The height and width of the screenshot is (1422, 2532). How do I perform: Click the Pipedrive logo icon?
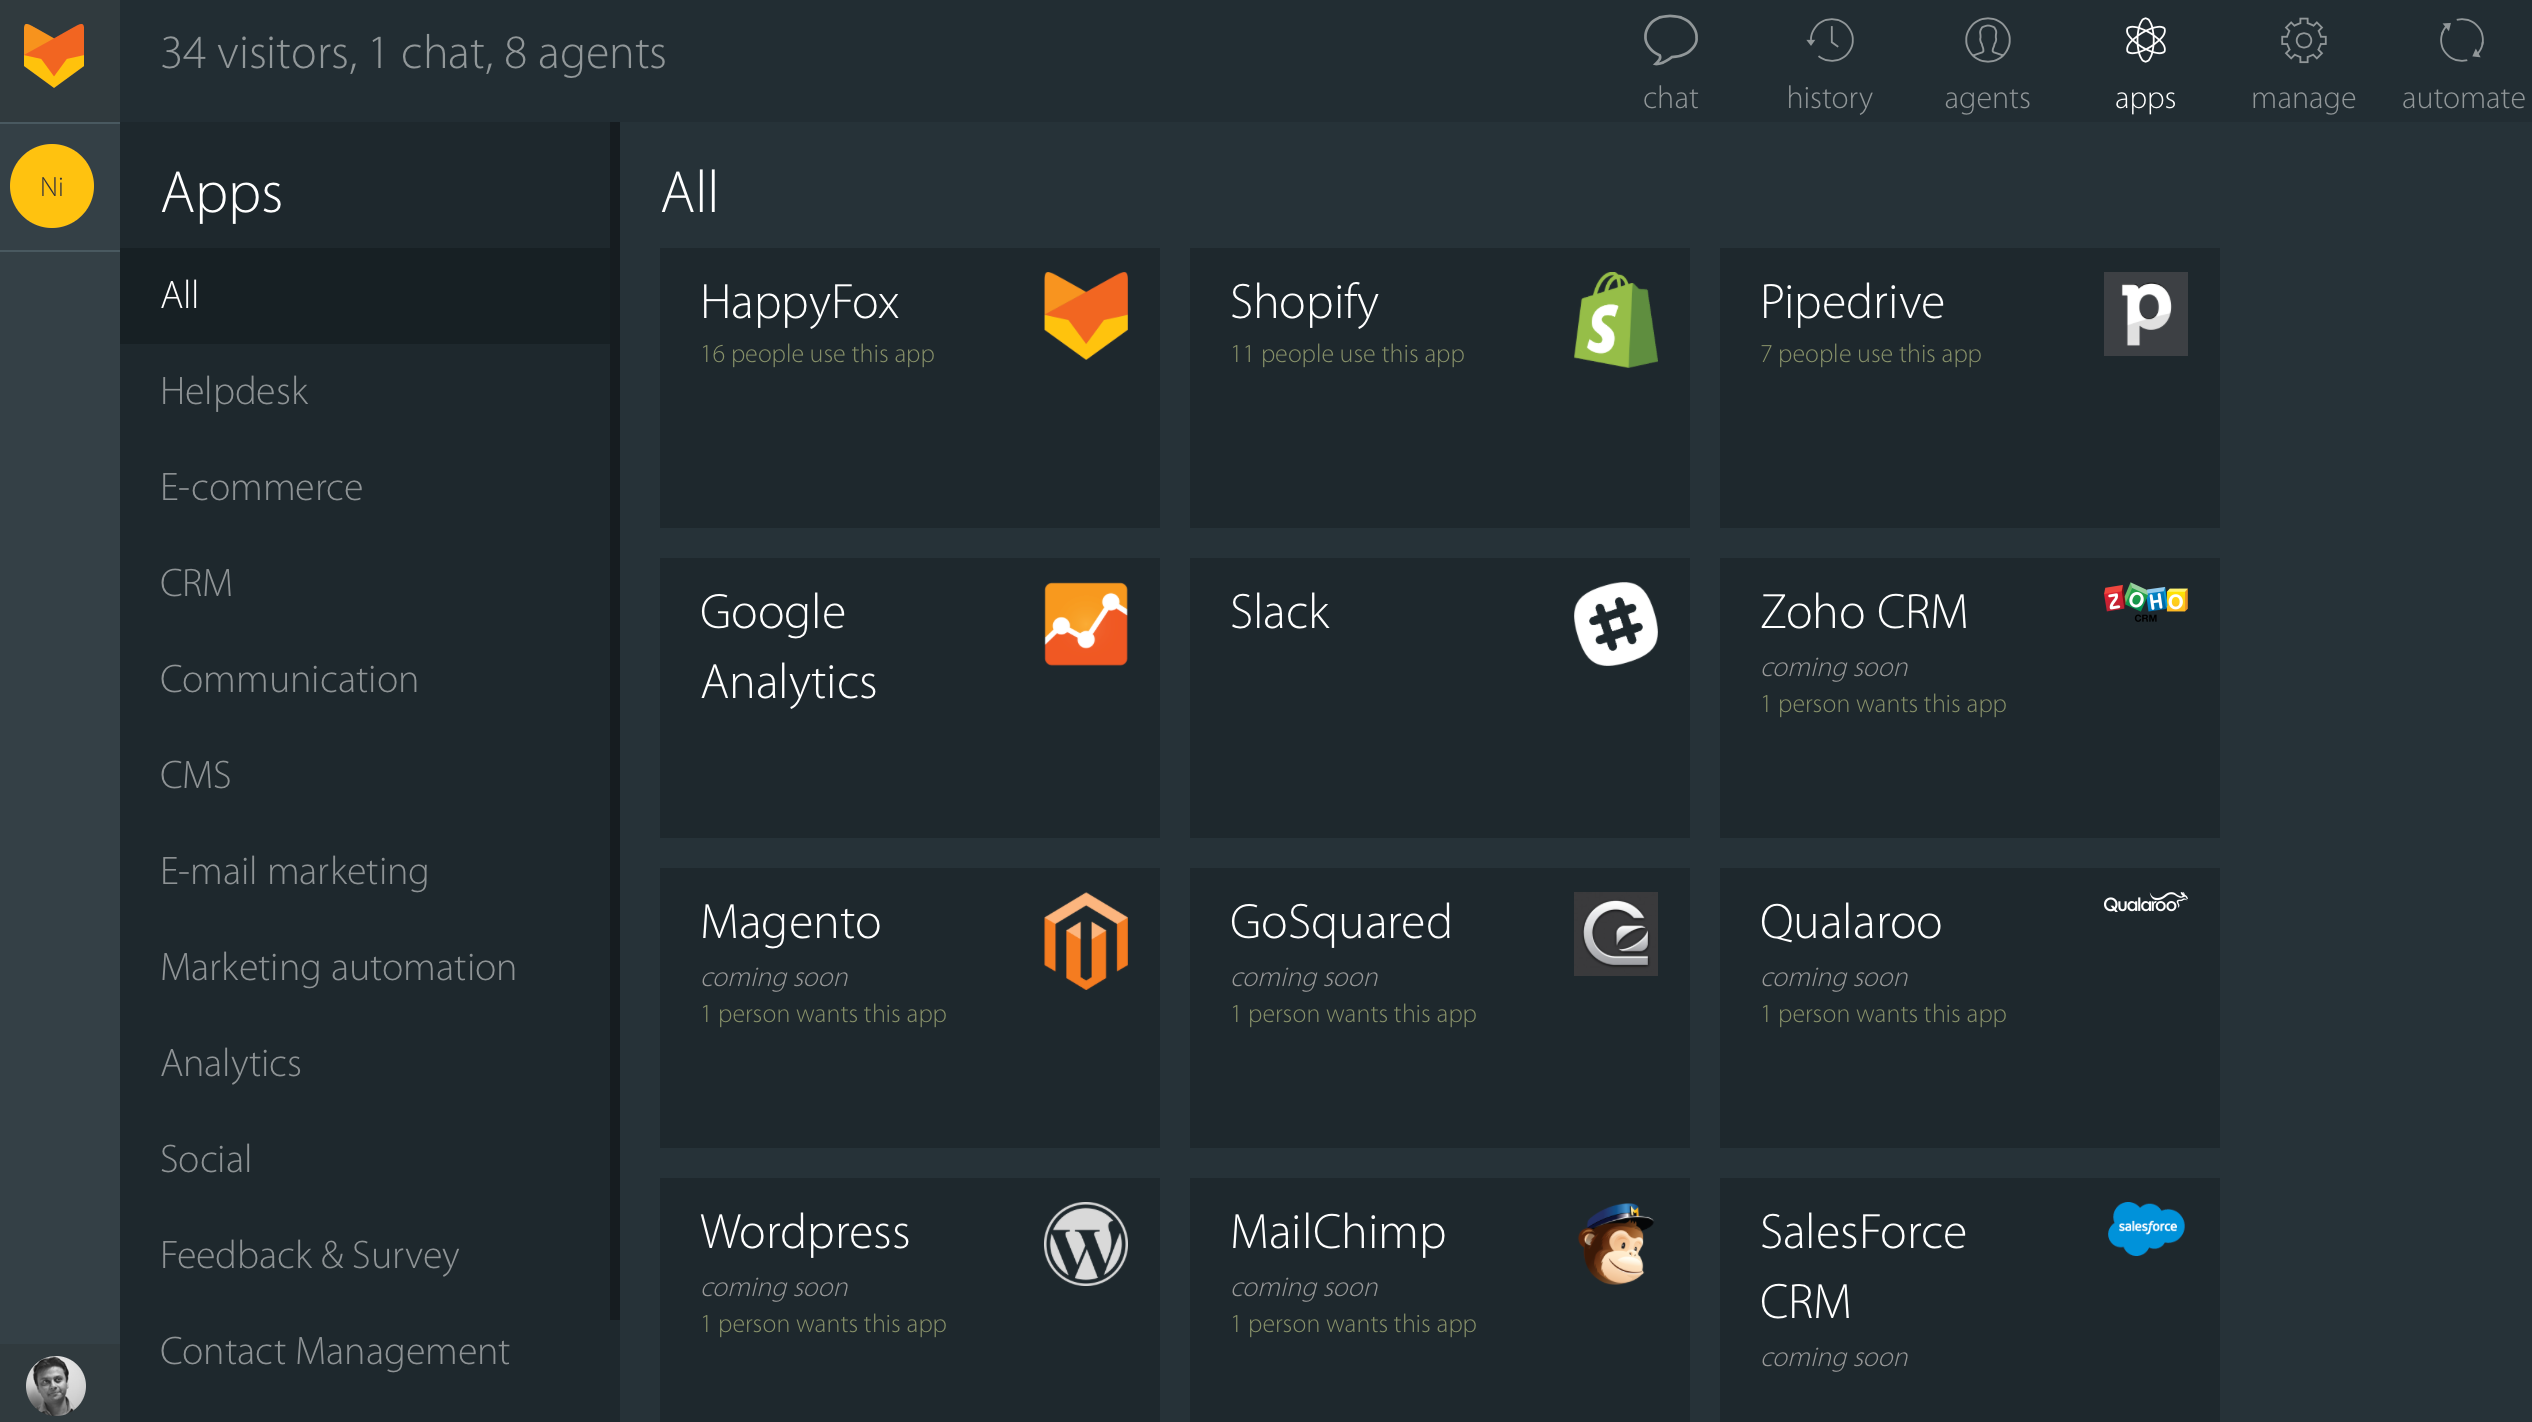pos(2145,314)
